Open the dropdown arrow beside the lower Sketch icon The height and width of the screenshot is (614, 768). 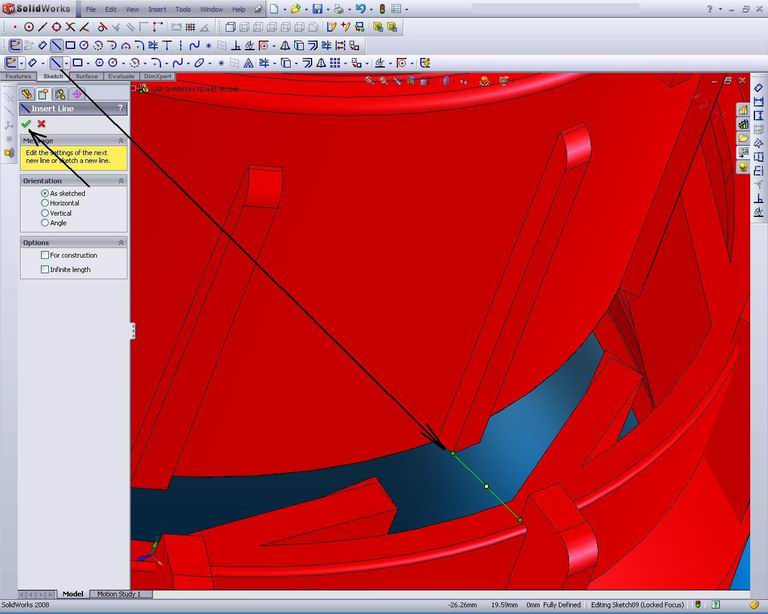click(x=22, y=63)
